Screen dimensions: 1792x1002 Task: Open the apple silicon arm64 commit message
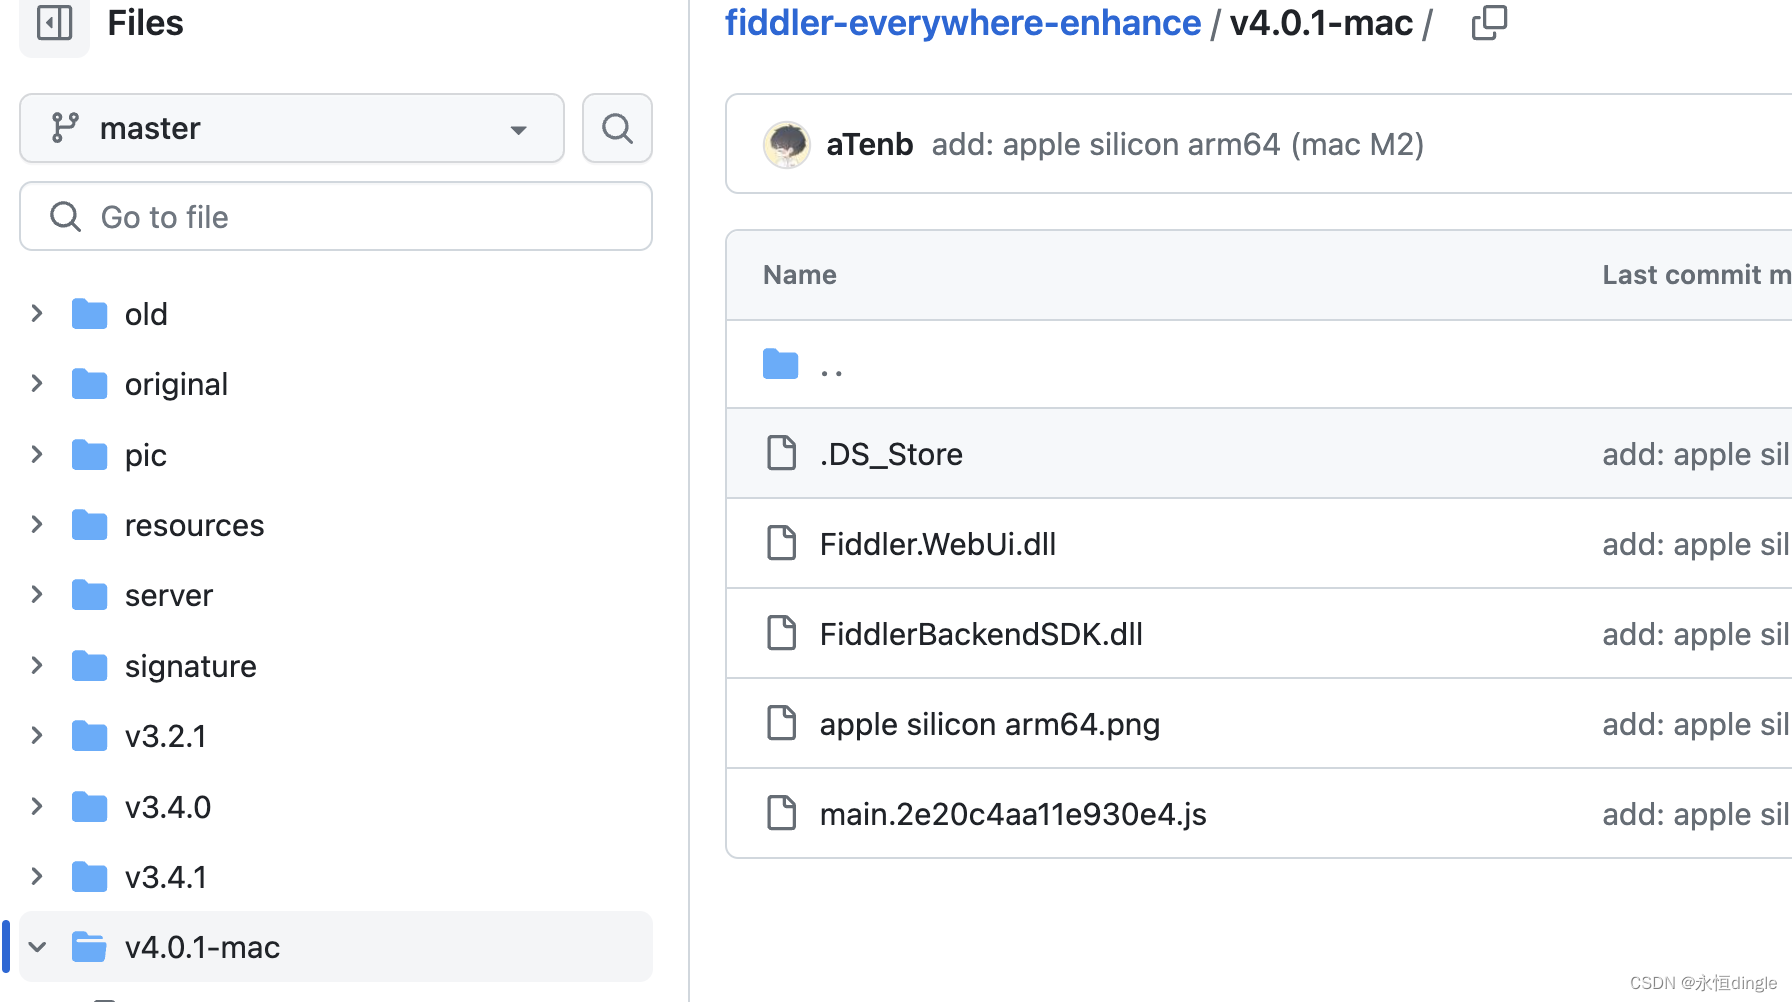click(1178, 145)
